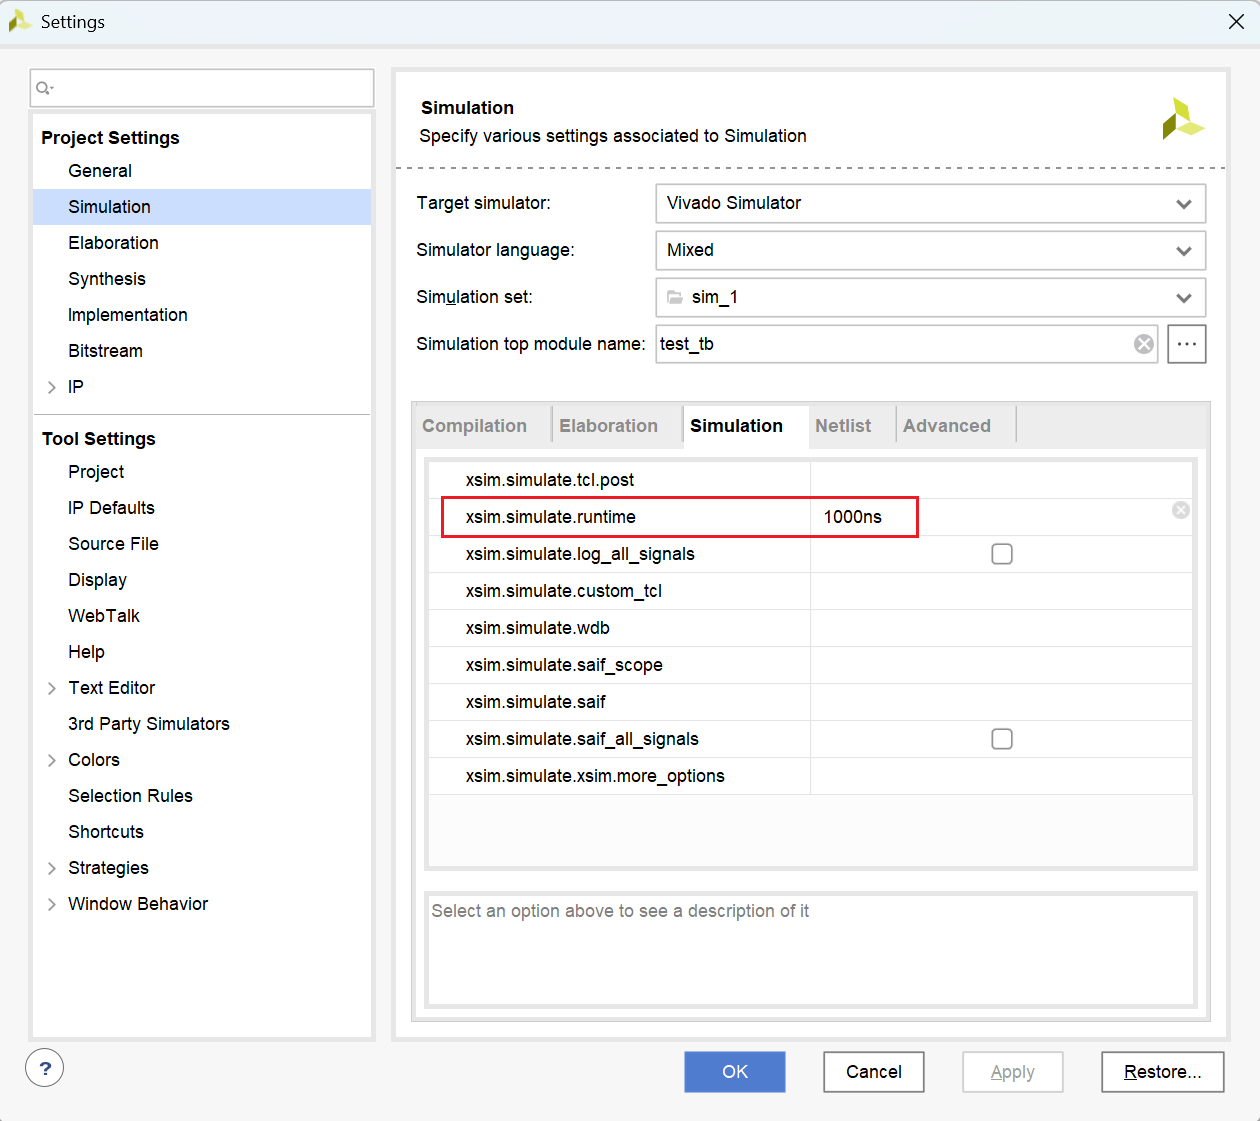
Task: Expand the Colors settings node
Action: (x=52, y=760)
